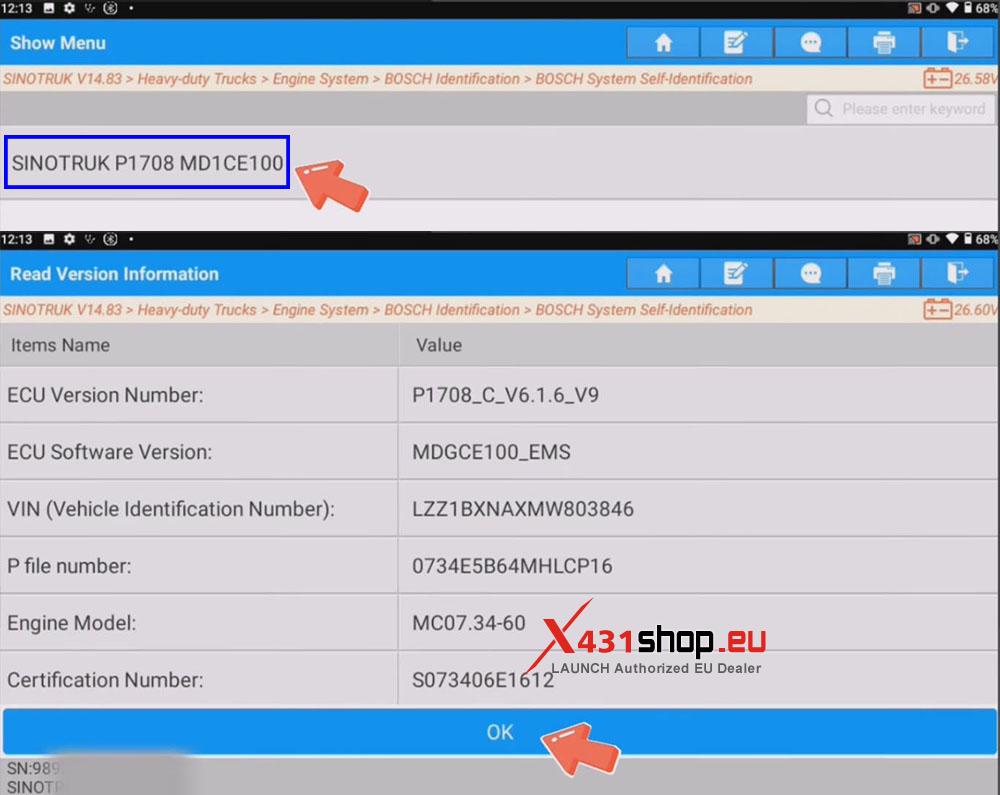Click the Show Menu title
This screenshot has width=1000, height=795.
point(58,43)
